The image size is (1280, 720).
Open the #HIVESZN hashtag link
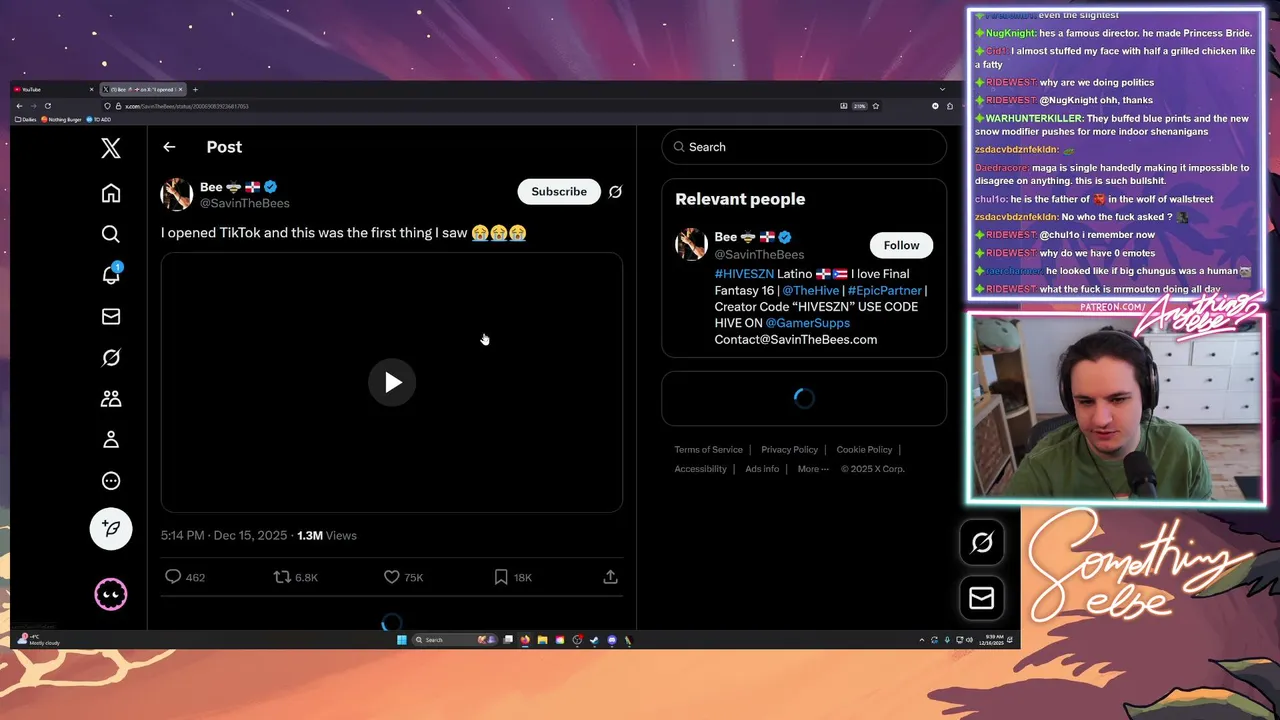pyautogui.click(x=744, y=274)
